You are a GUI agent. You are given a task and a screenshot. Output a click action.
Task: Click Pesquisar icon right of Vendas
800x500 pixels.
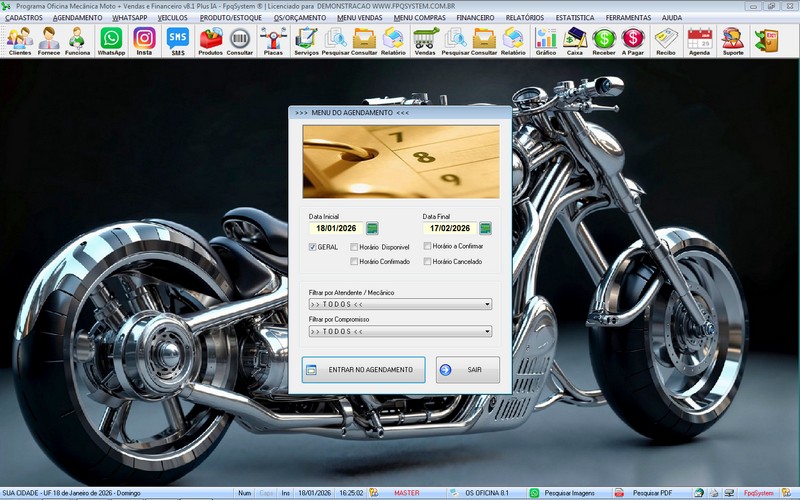(x=455, y=41)
